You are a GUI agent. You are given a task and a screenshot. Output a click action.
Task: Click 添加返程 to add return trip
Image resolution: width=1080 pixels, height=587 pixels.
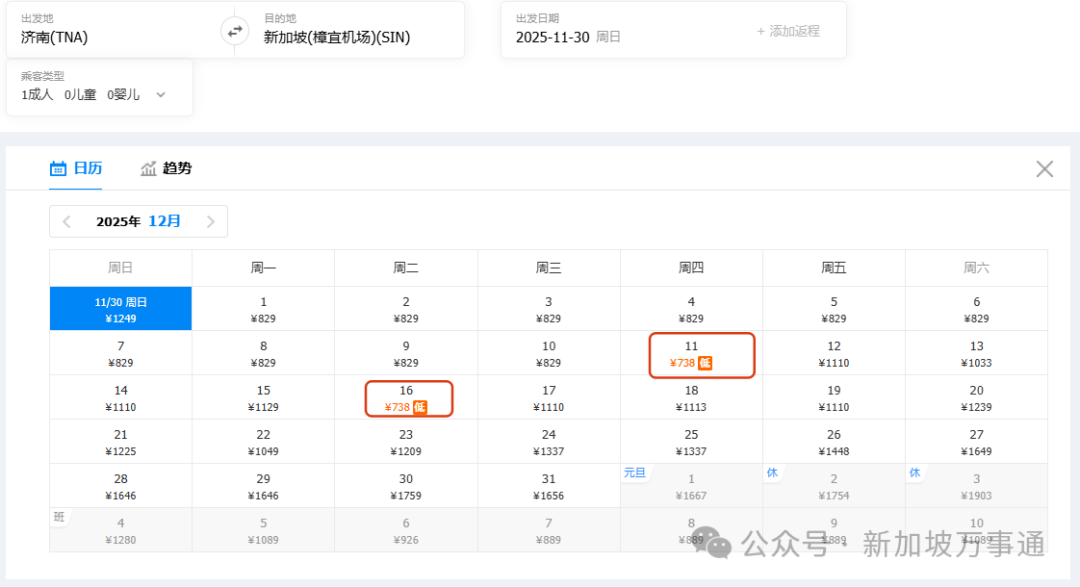point(788,31)
